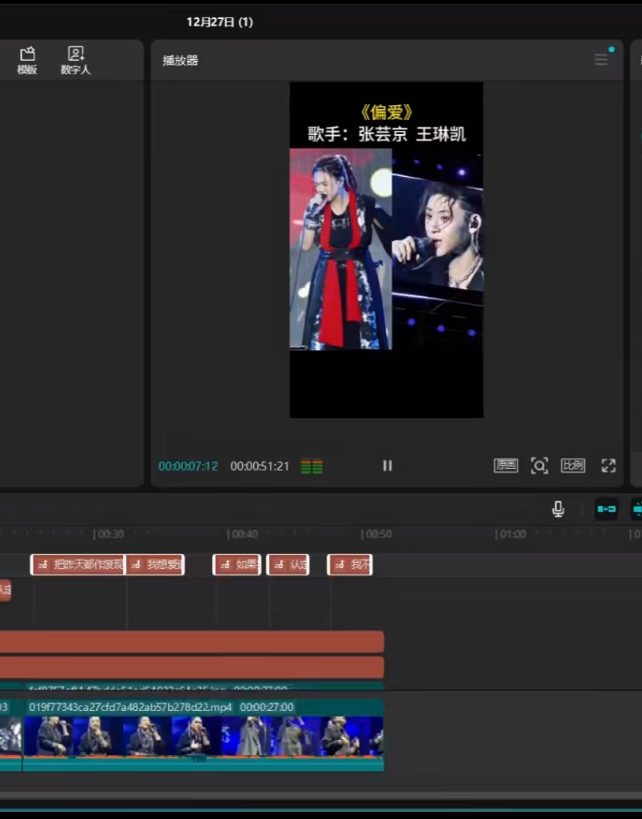
Task: Click the audio level meter icon
Action: [312, 467]
